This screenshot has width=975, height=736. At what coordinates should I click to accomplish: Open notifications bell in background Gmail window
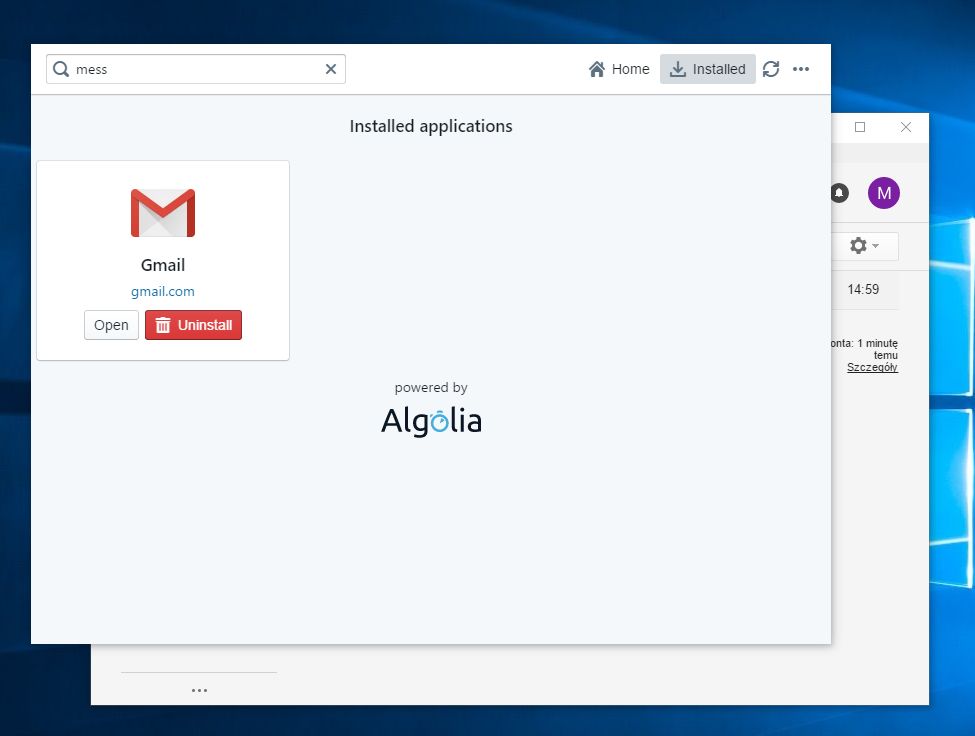point(839,193)
